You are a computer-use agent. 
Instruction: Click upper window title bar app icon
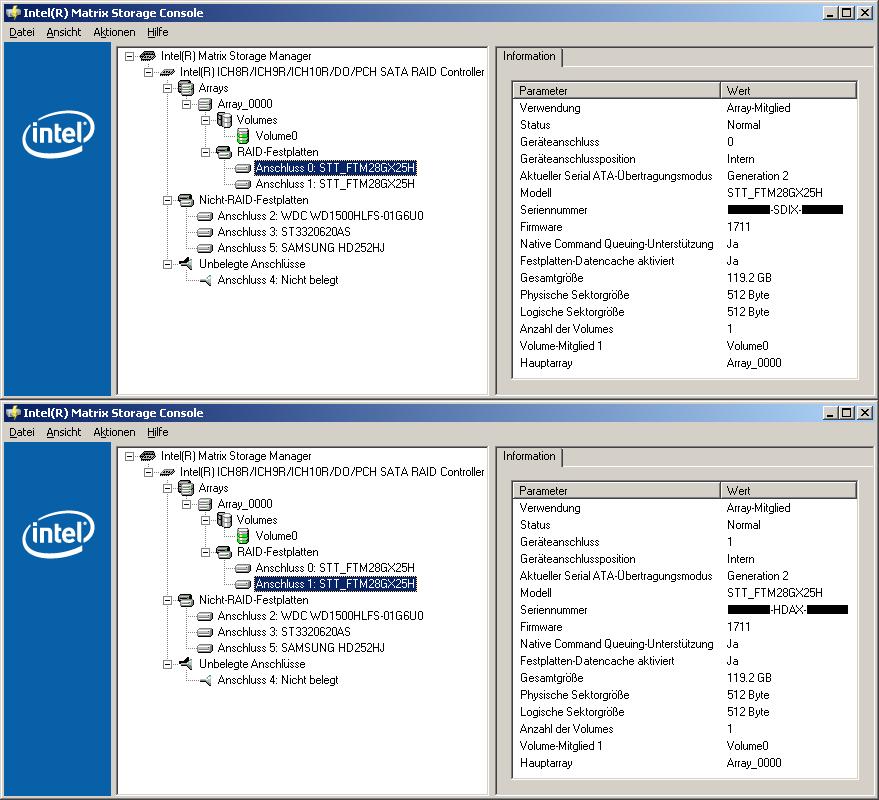click(12, 13)
